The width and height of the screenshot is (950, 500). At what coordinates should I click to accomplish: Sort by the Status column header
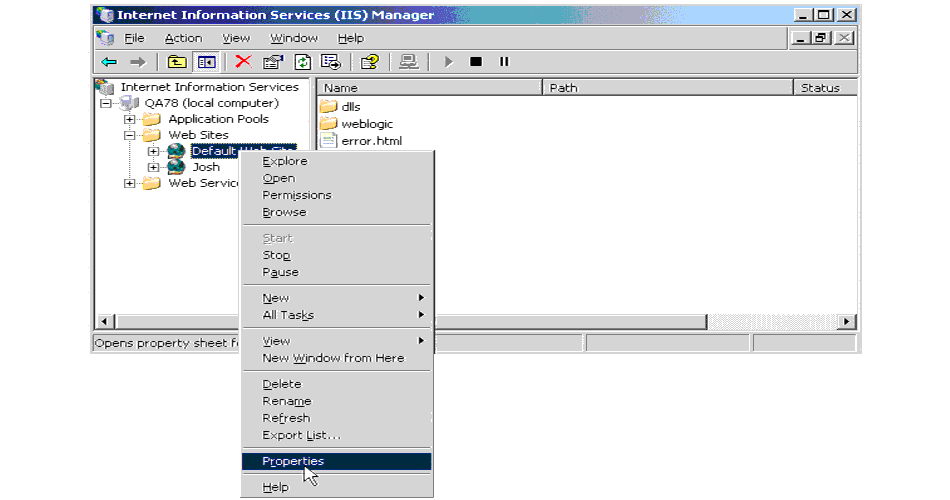(x=825, y=88)
